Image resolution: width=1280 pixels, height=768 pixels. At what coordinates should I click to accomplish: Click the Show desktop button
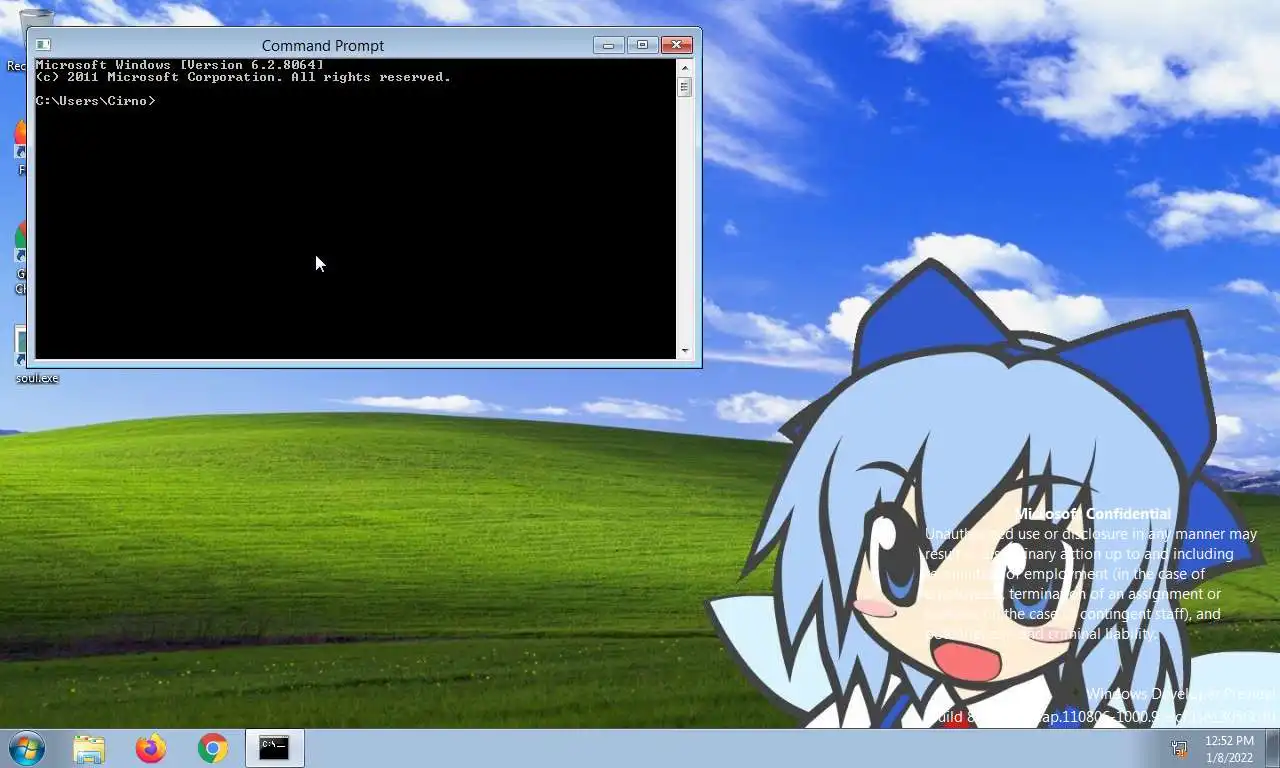tap(1273, 748)
